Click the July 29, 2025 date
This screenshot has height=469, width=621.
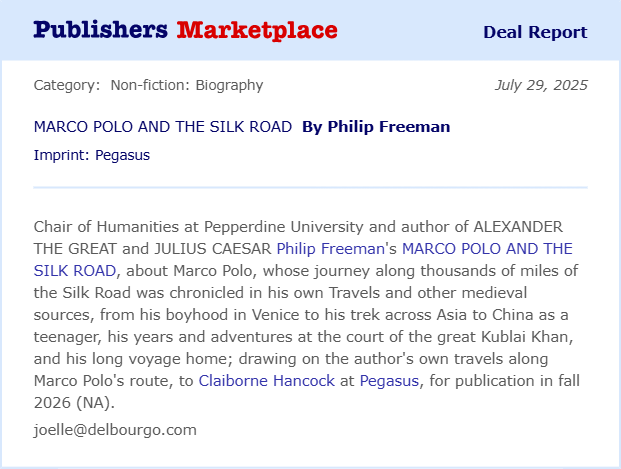point(541,85)
